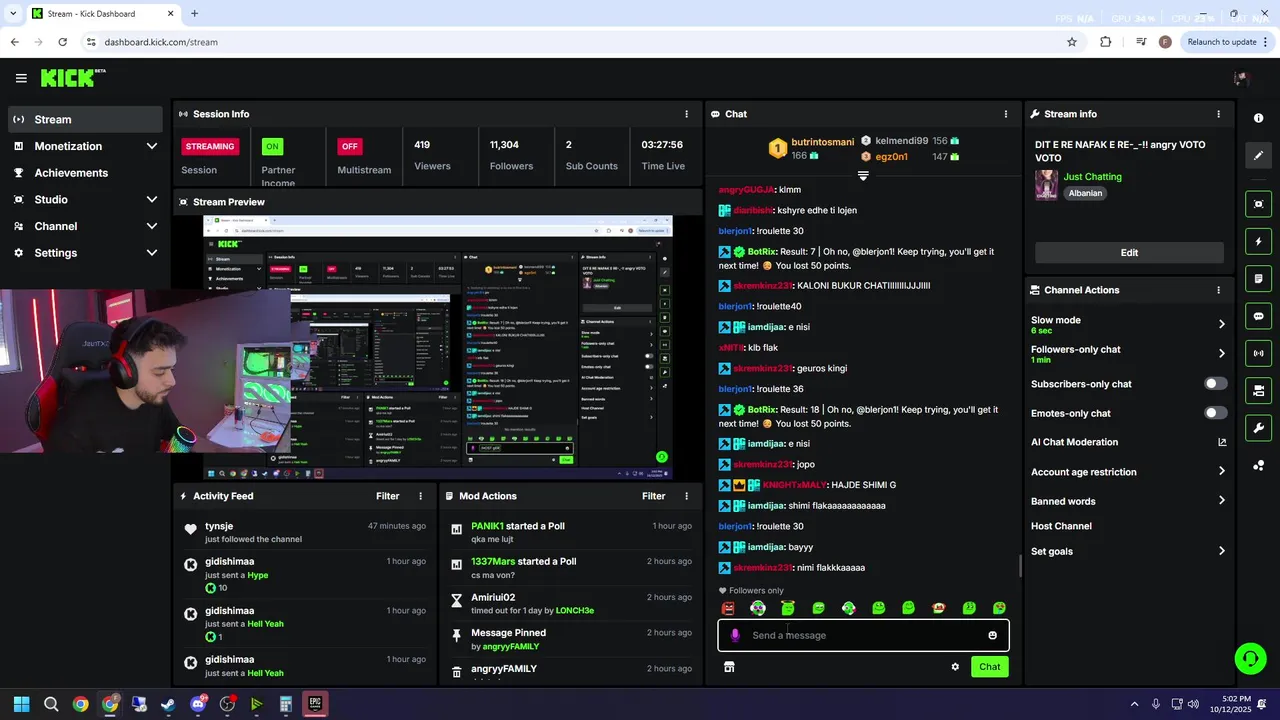
Task: Open Activity Feed three-dot menu
Action: tap(420, 496)
